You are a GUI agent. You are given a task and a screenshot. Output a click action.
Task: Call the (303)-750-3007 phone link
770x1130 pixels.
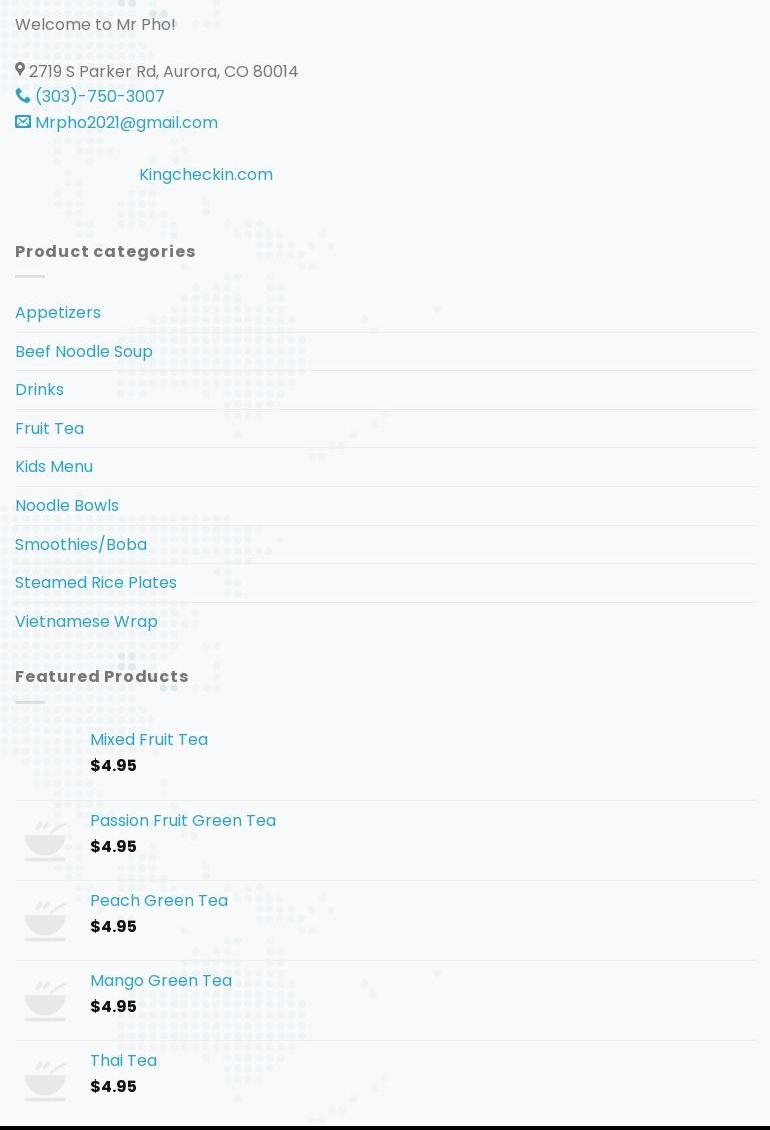[100, 96]
